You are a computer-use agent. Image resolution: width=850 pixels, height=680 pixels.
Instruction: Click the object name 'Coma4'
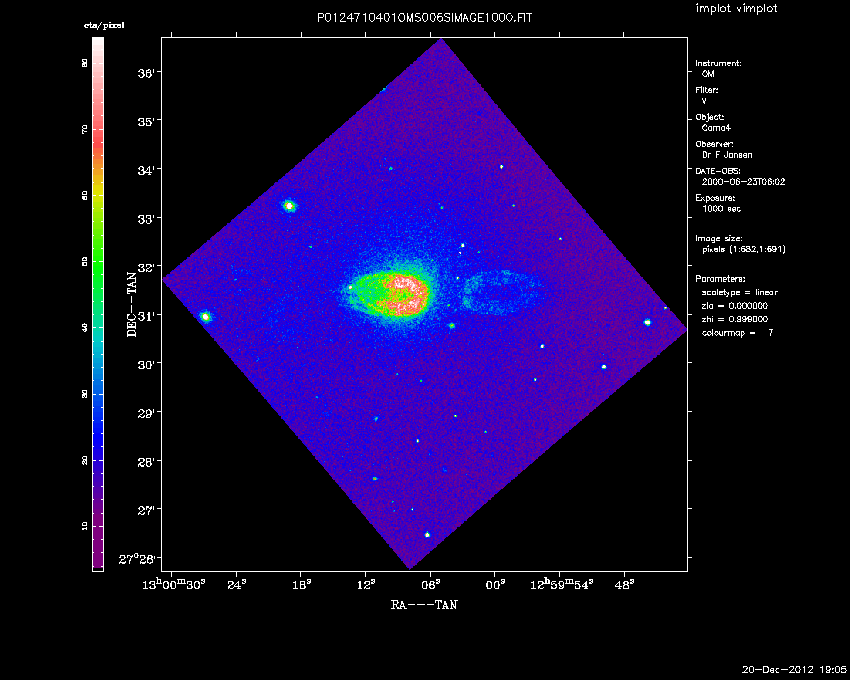(x=716, y=128)
